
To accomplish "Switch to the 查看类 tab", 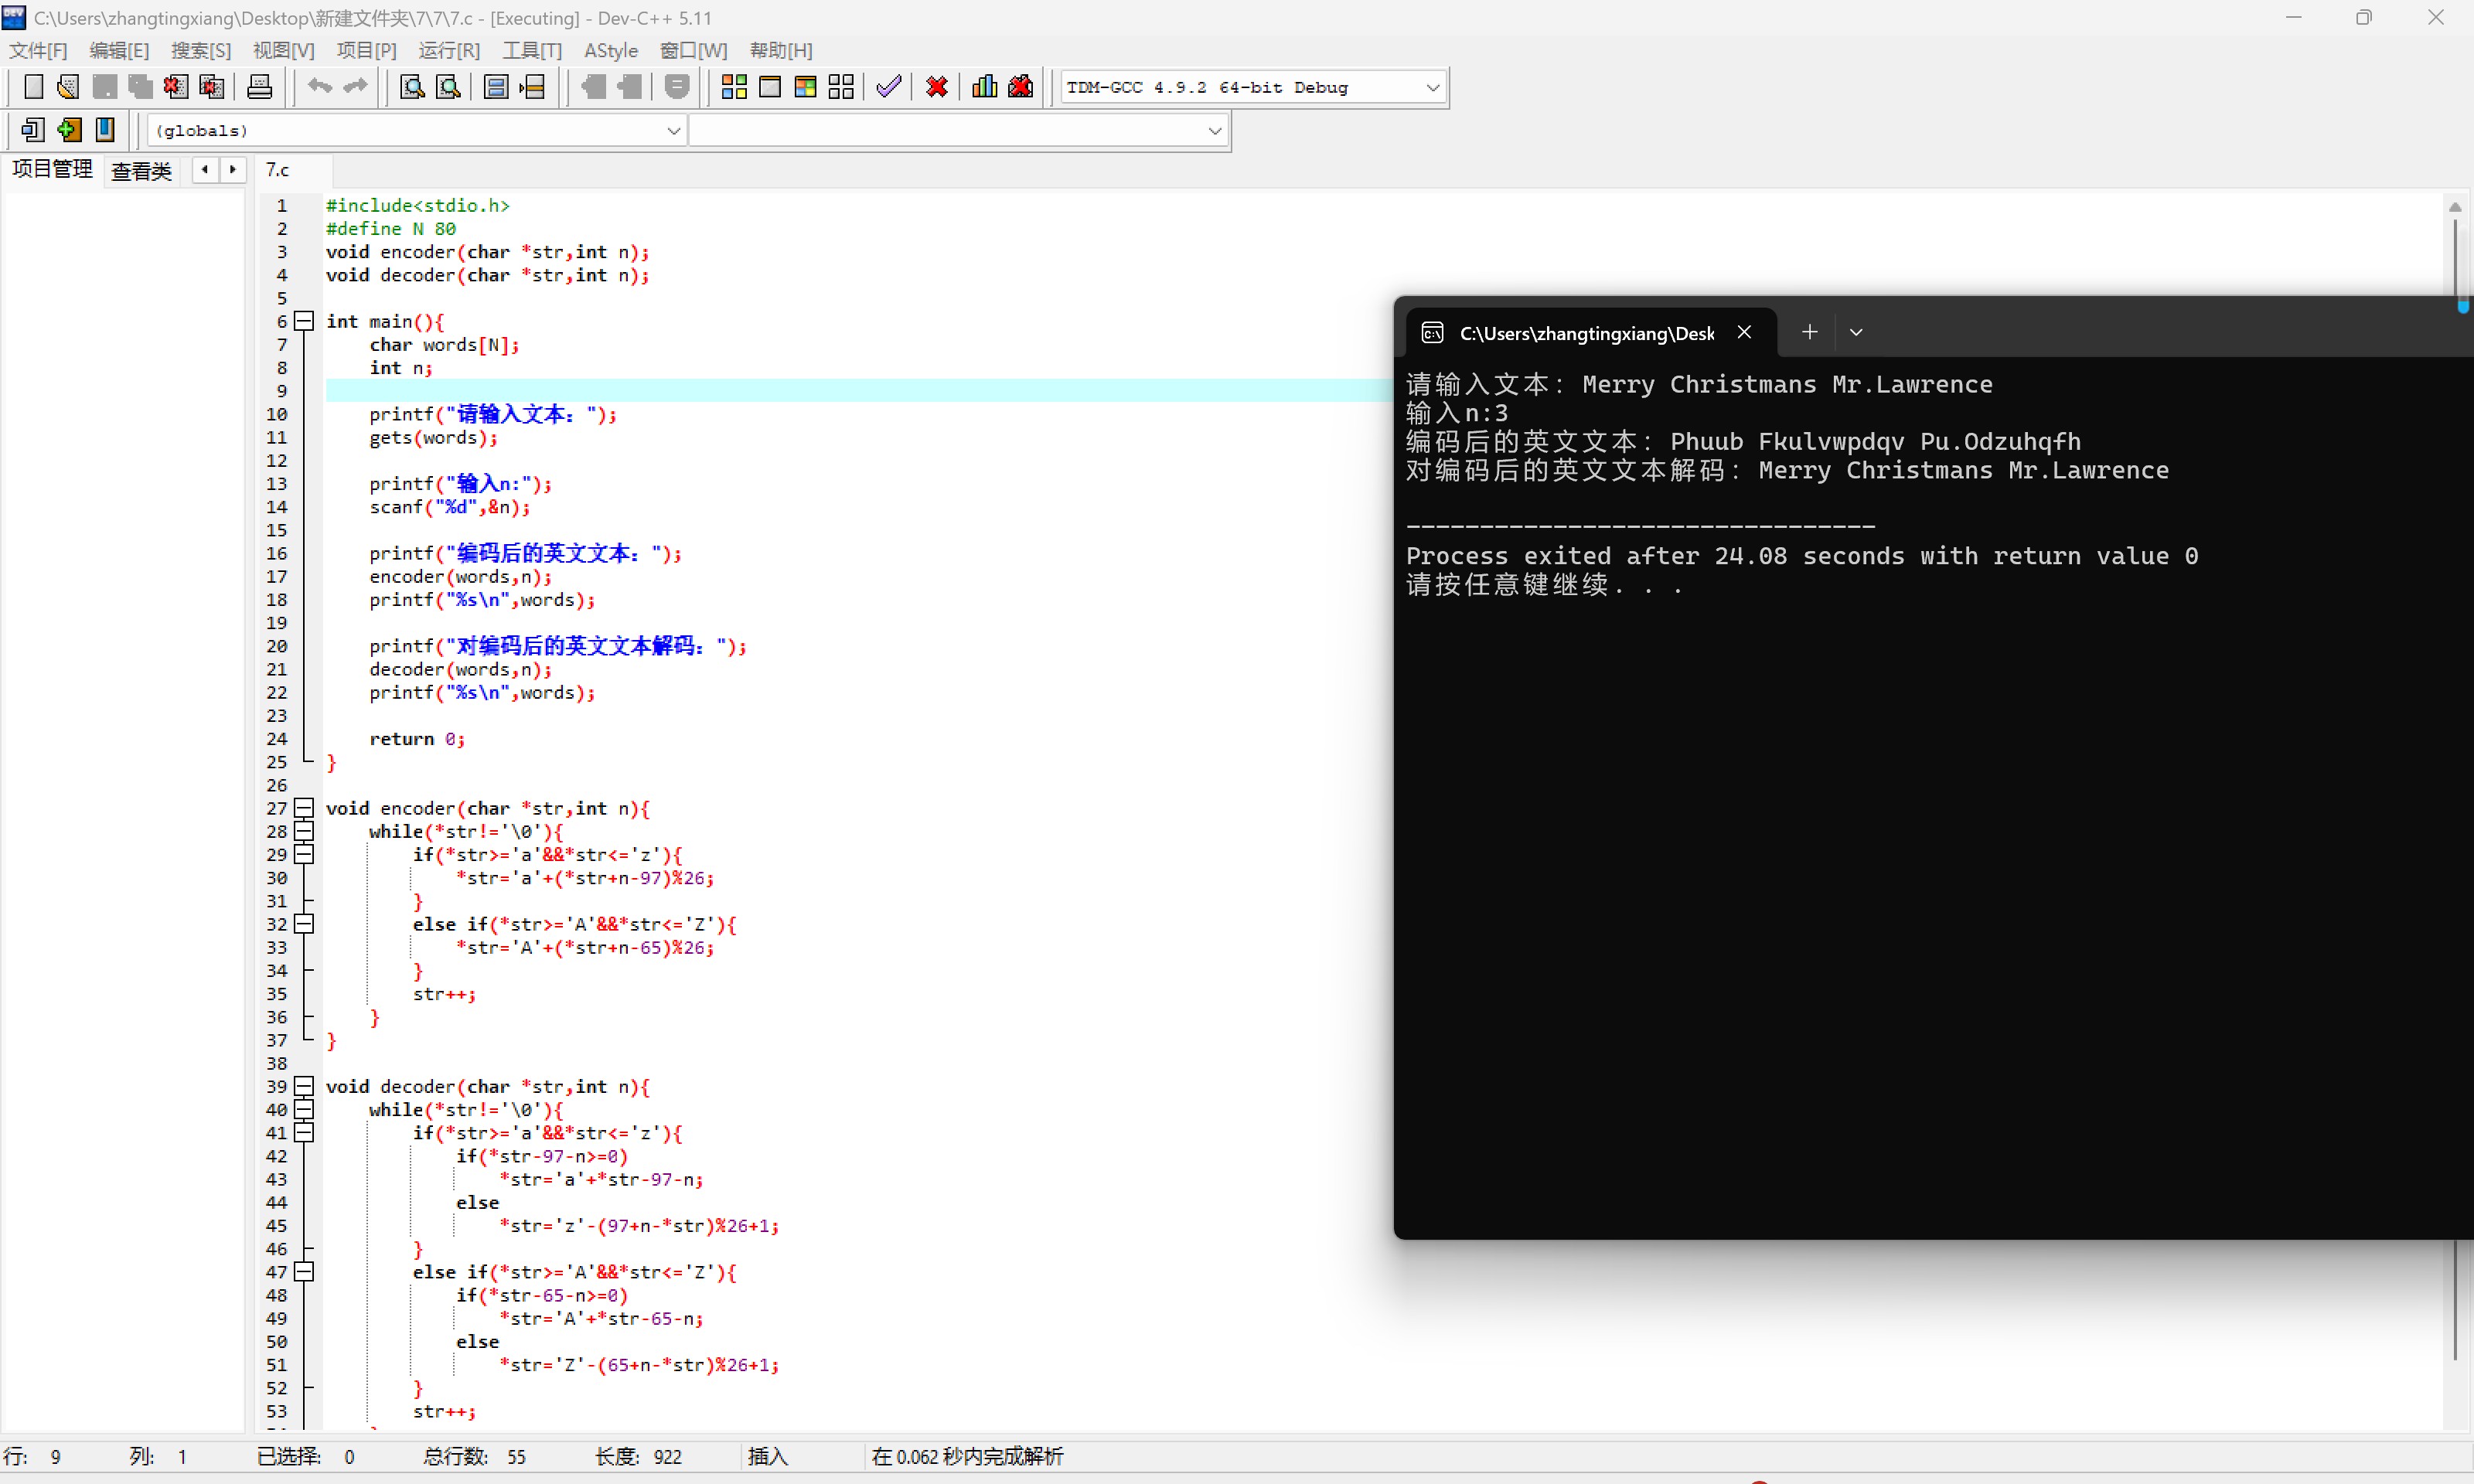I will [141, 171].
